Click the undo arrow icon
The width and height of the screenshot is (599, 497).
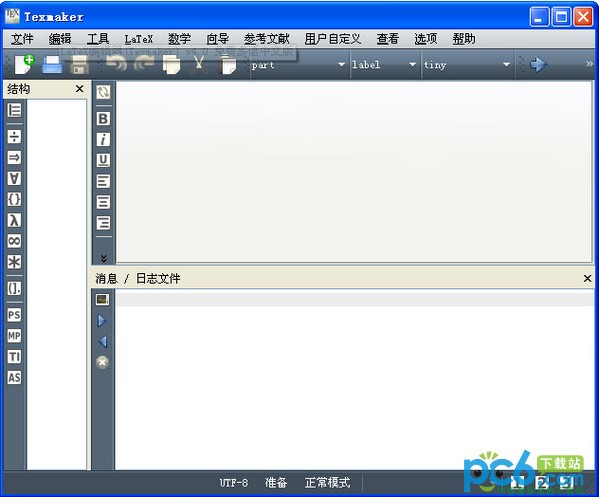(116, 63)
